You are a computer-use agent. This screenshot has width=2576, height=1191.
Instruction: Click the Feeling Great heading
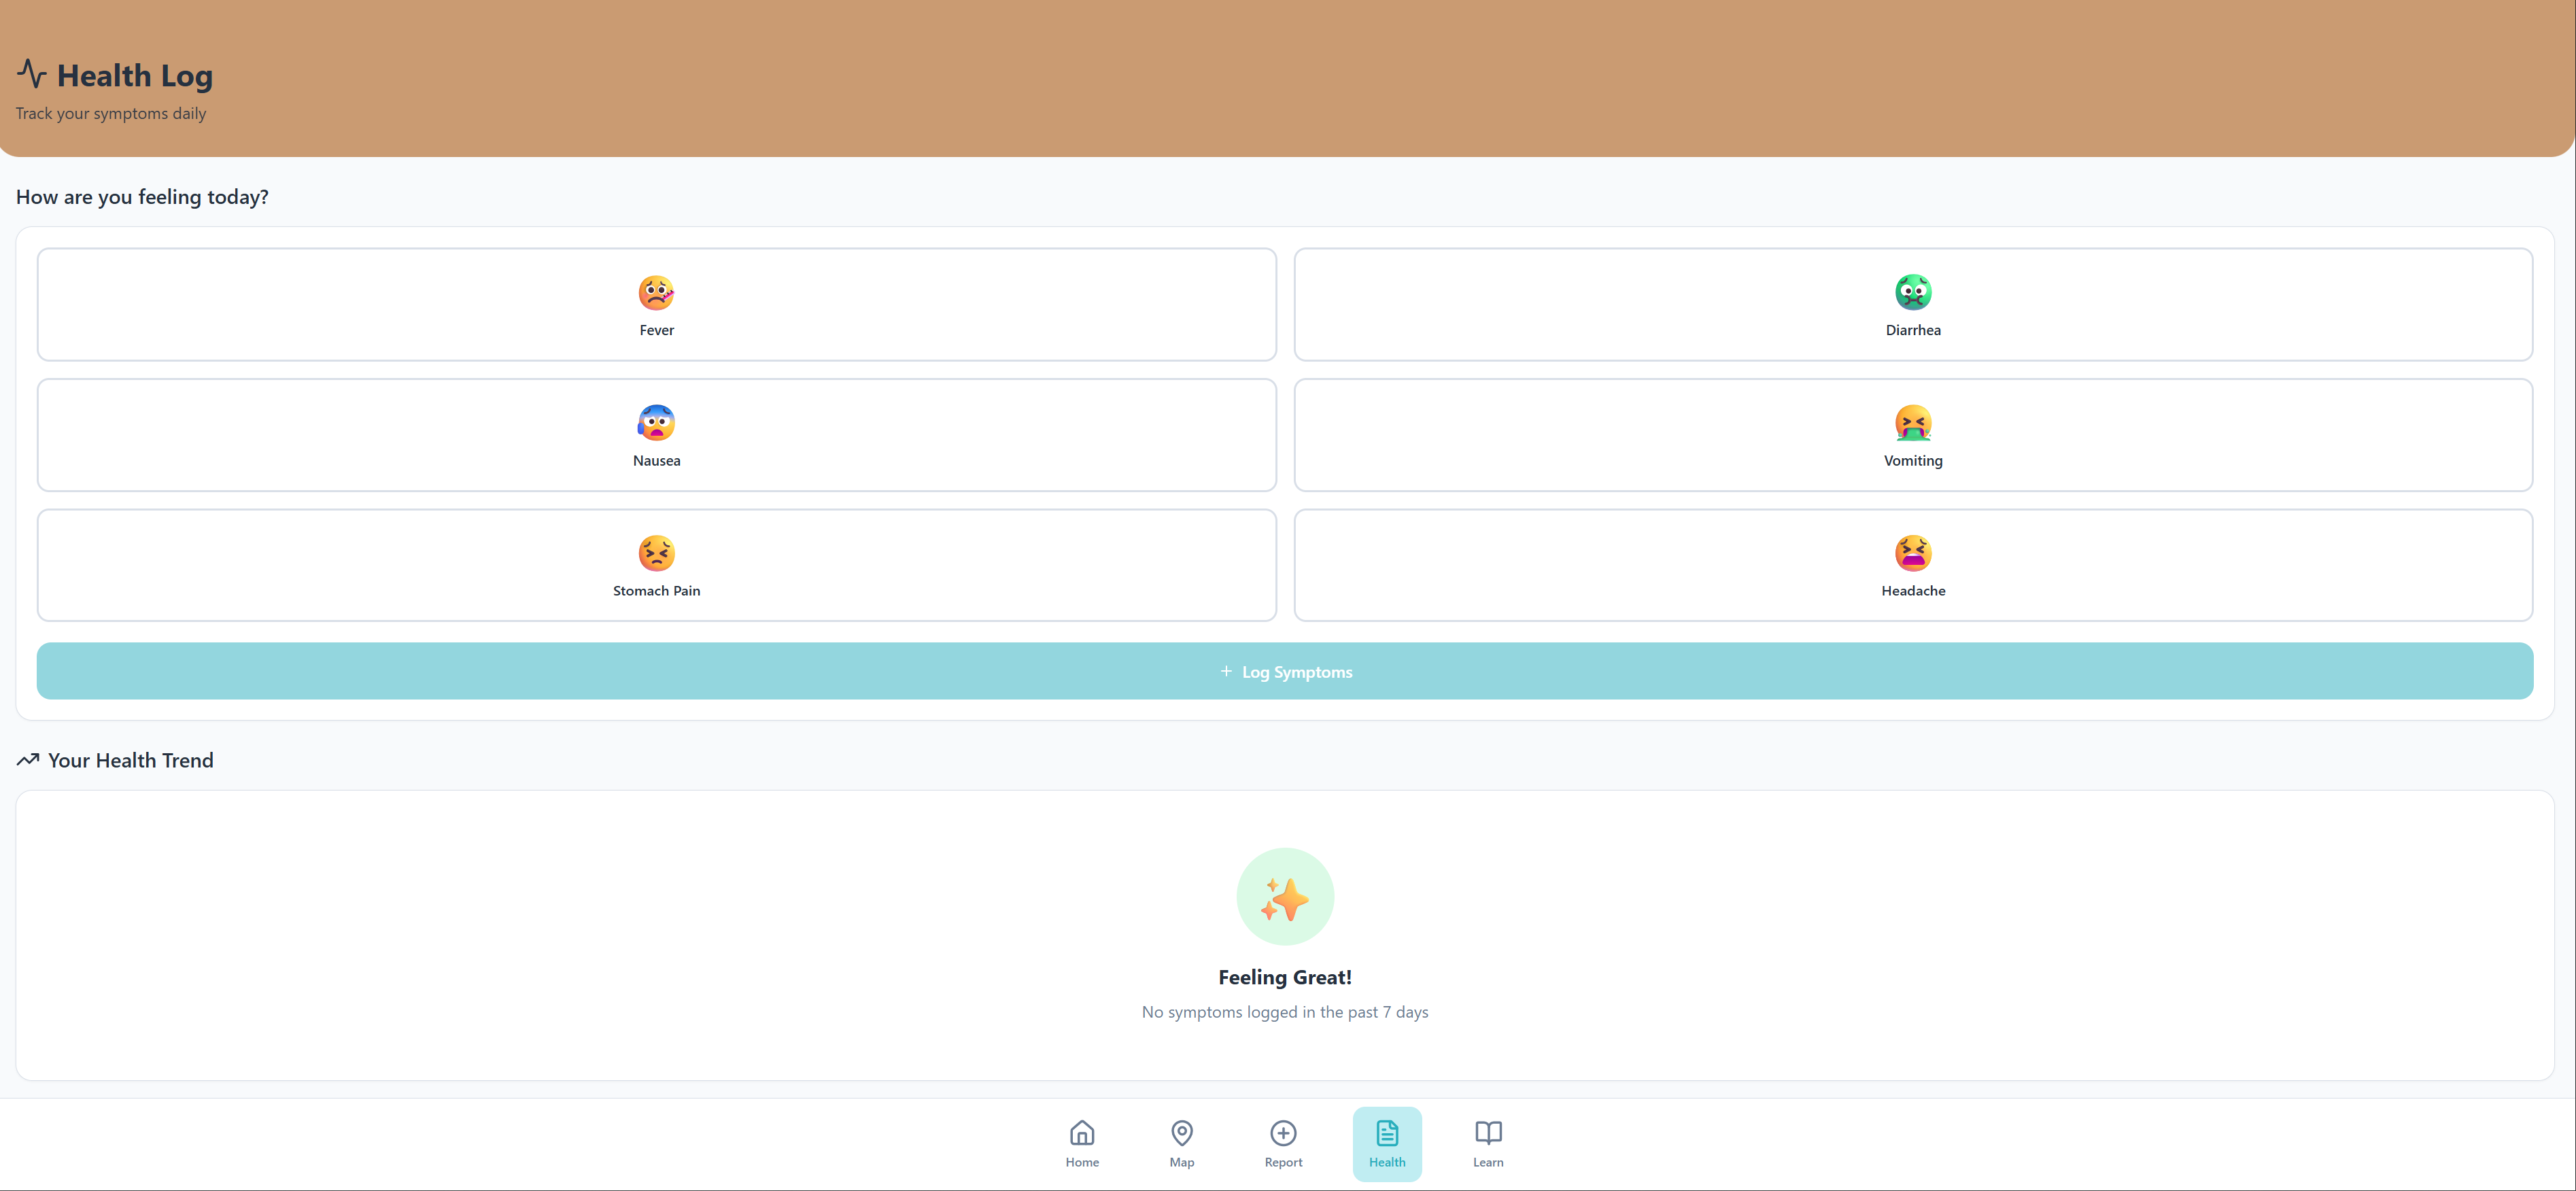click(1284, 977)
